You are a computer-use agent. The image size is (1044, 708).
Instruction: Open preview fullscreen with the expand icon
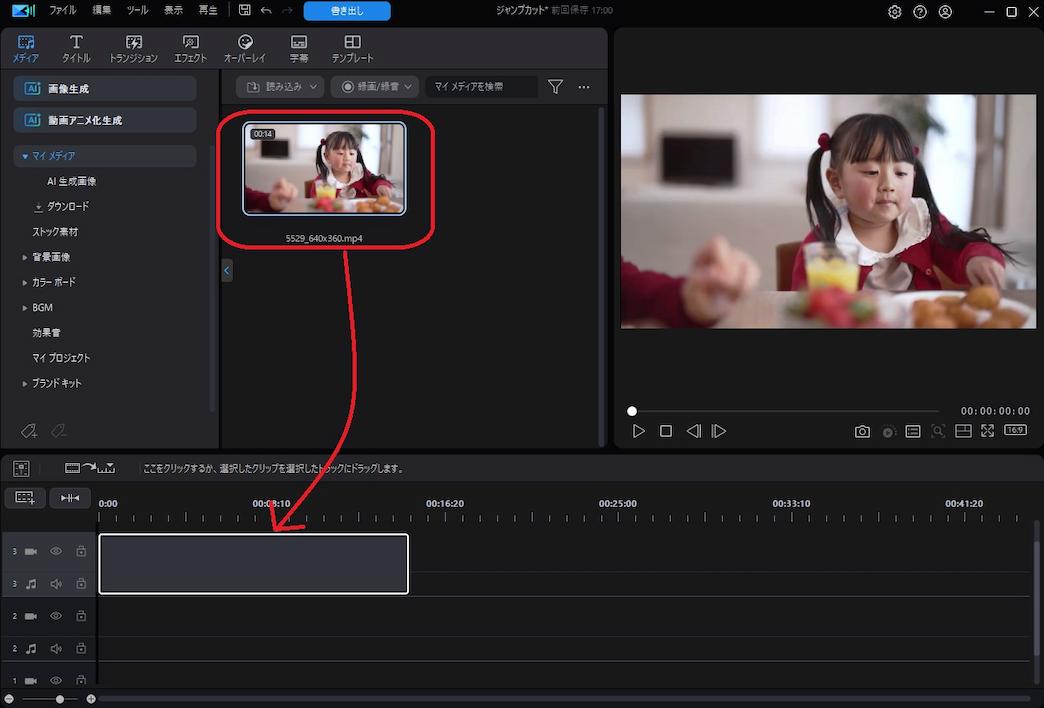pos(988,431)
